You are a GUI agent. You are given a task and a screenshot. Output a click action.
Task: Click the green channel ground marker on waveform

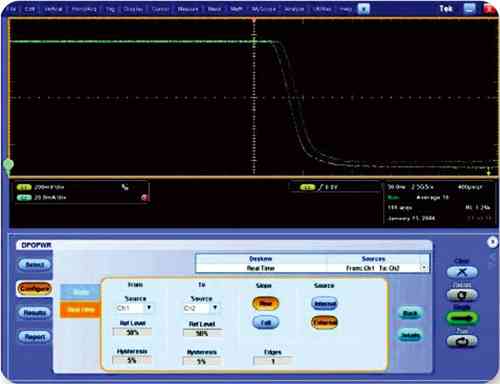(x=8, y=165)
